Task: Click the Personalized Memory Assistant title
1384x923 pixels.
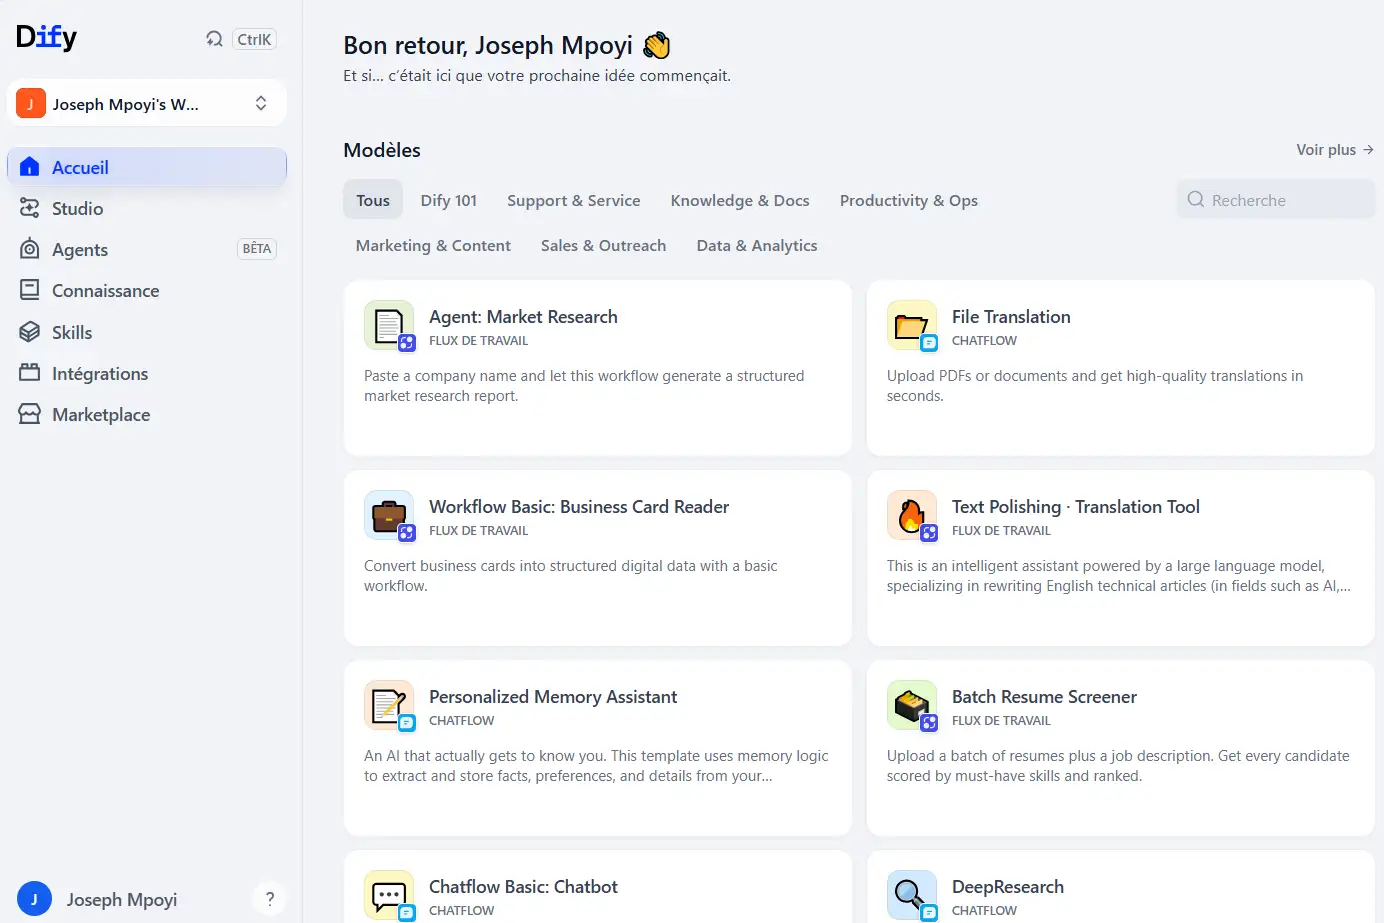Action: [553, 697]
